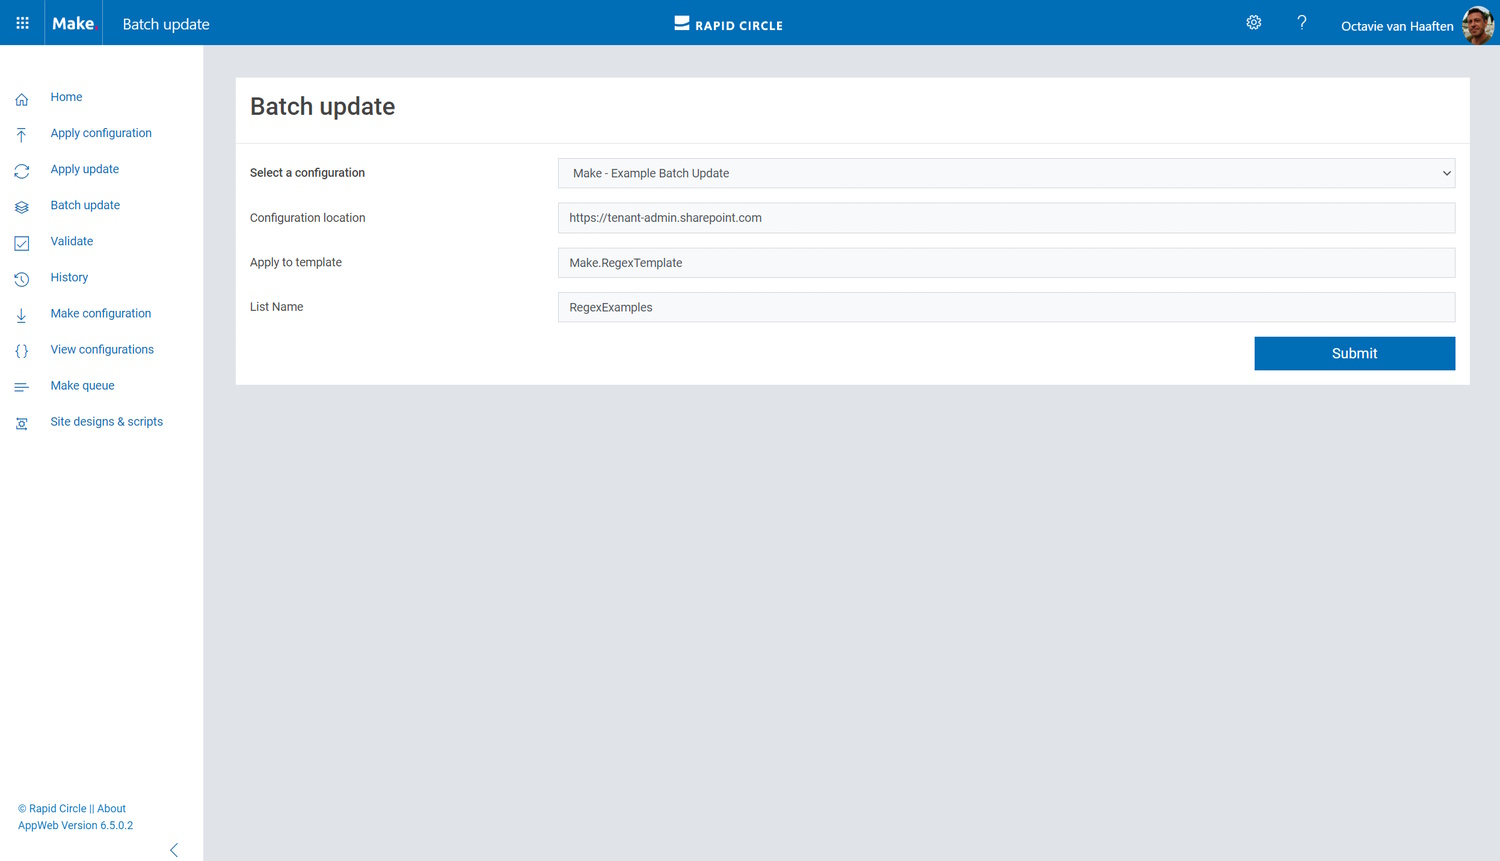Click the Apply to template input field
The image size is (1500, 861).
click(1006, 263)
